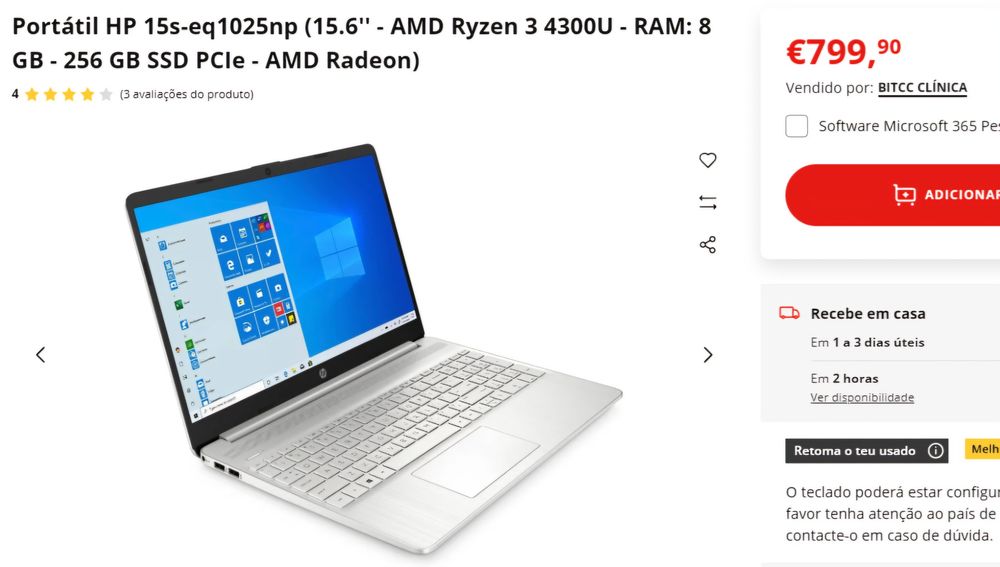
Task: Click the cart icon in Adicionar button
Action: 904,195
